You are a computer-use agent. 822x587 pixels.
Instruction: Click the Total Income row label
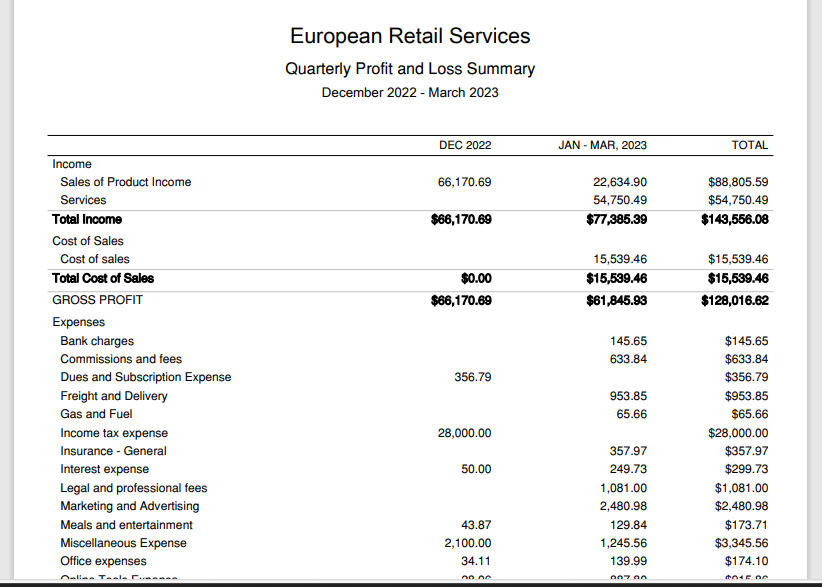pos(87,220)
